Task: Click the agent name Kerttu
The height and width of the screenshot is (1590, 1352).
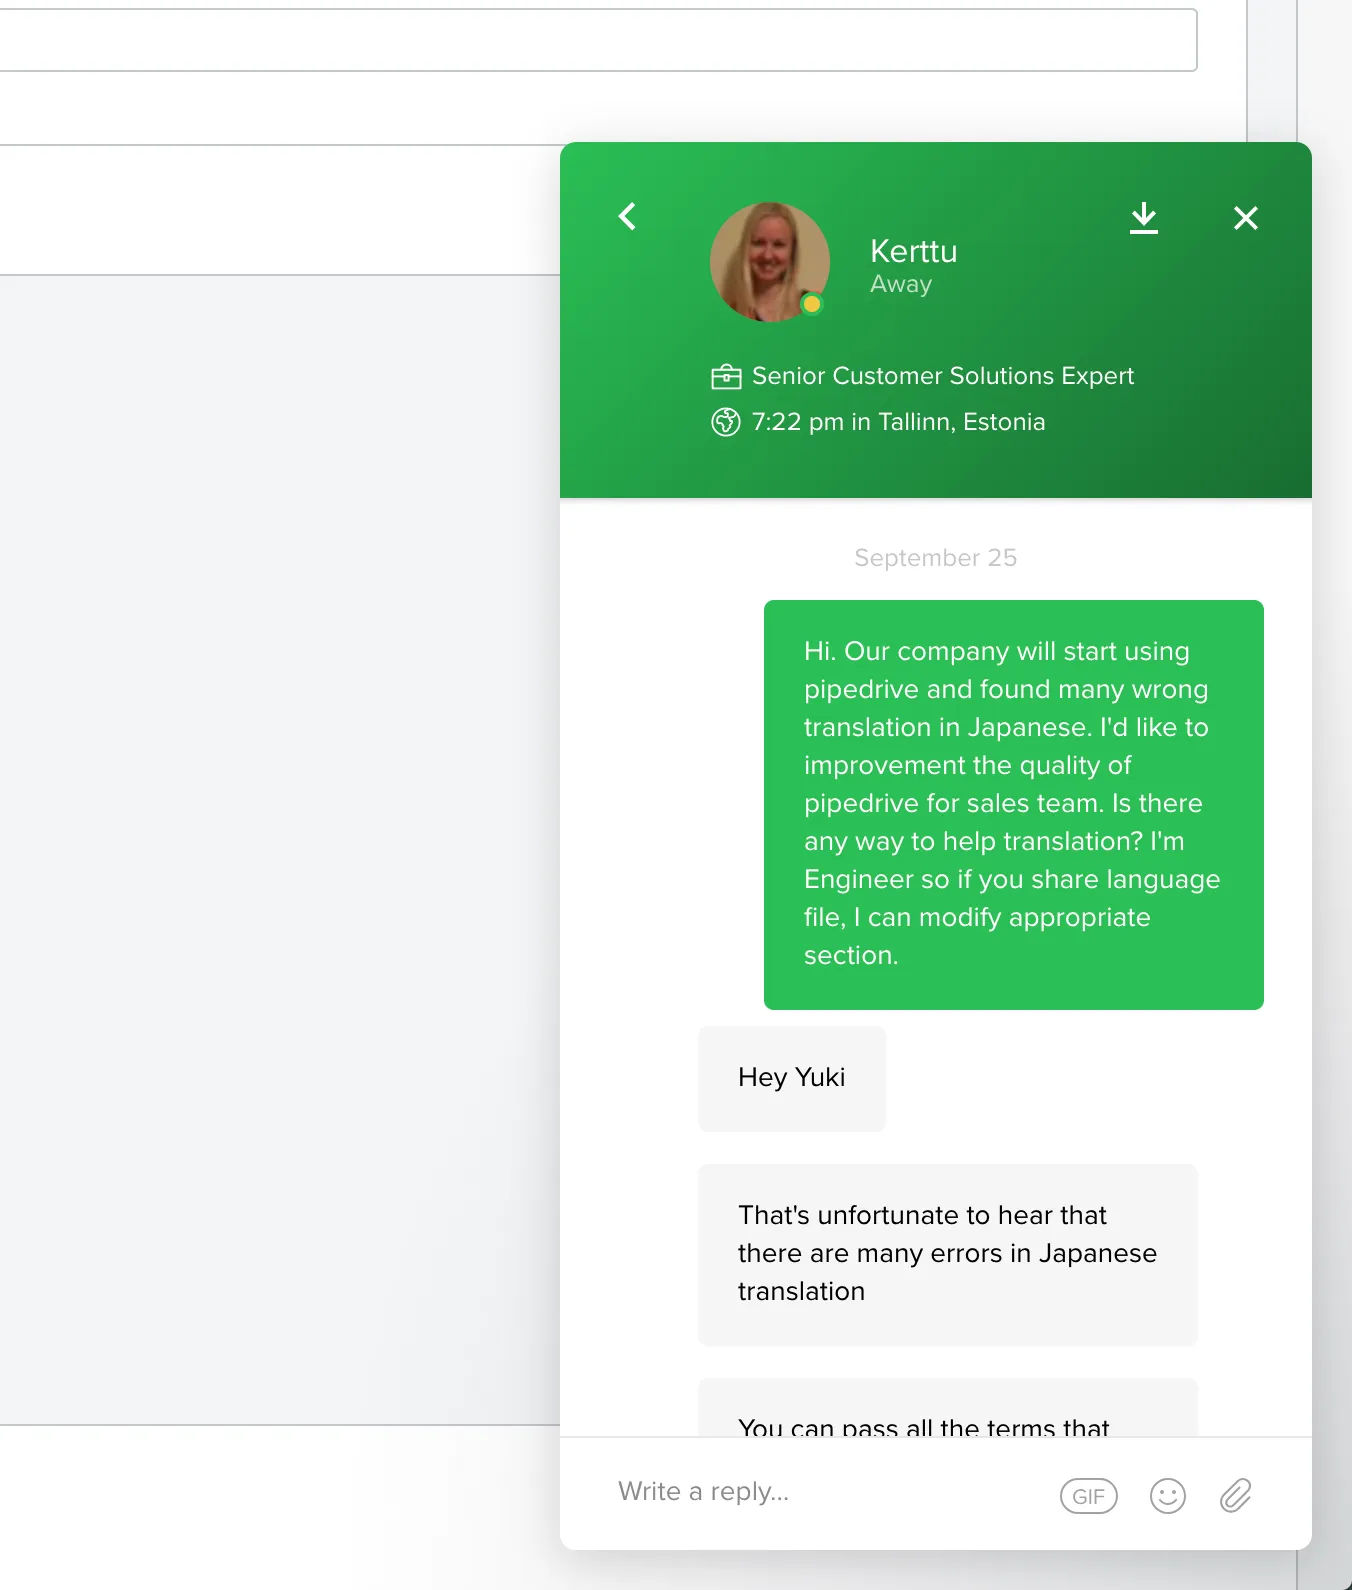Action: (913, 251)
